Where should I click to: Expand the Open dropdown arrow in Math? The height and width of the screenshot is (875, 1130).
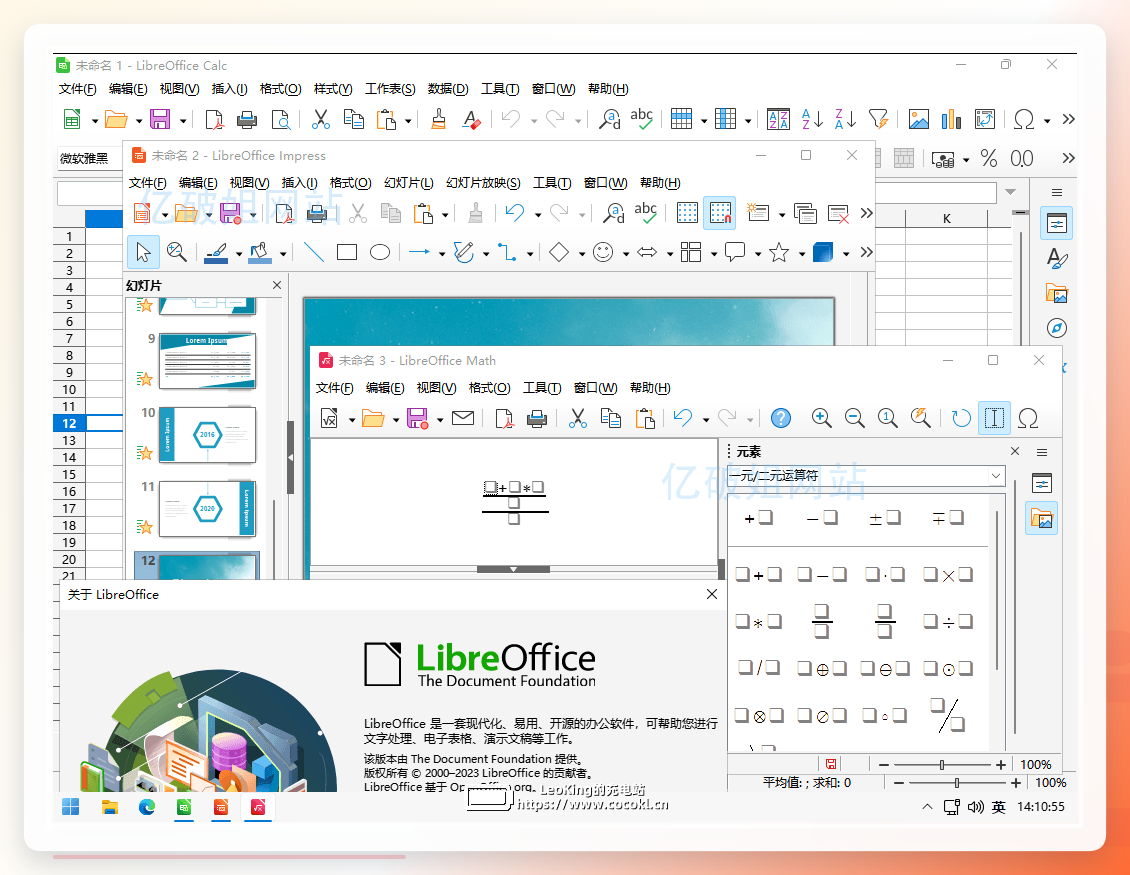(396, 419)
